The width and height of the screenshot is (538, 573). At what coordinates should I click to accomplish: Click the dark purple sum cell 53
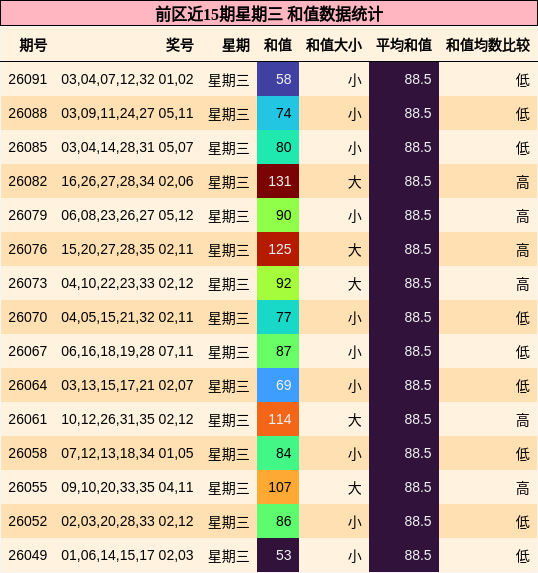tap(278, 555)
